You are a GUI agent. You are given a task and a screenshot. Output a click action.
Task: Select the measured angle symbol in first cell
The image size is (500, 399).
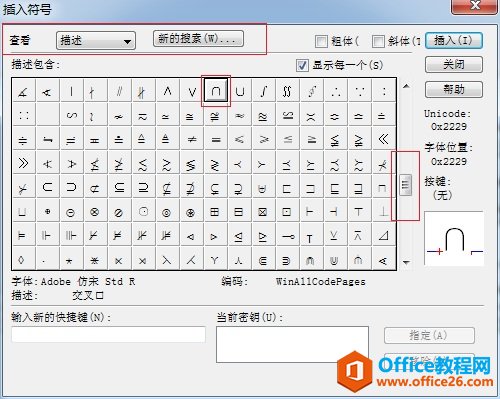[23, 90]
